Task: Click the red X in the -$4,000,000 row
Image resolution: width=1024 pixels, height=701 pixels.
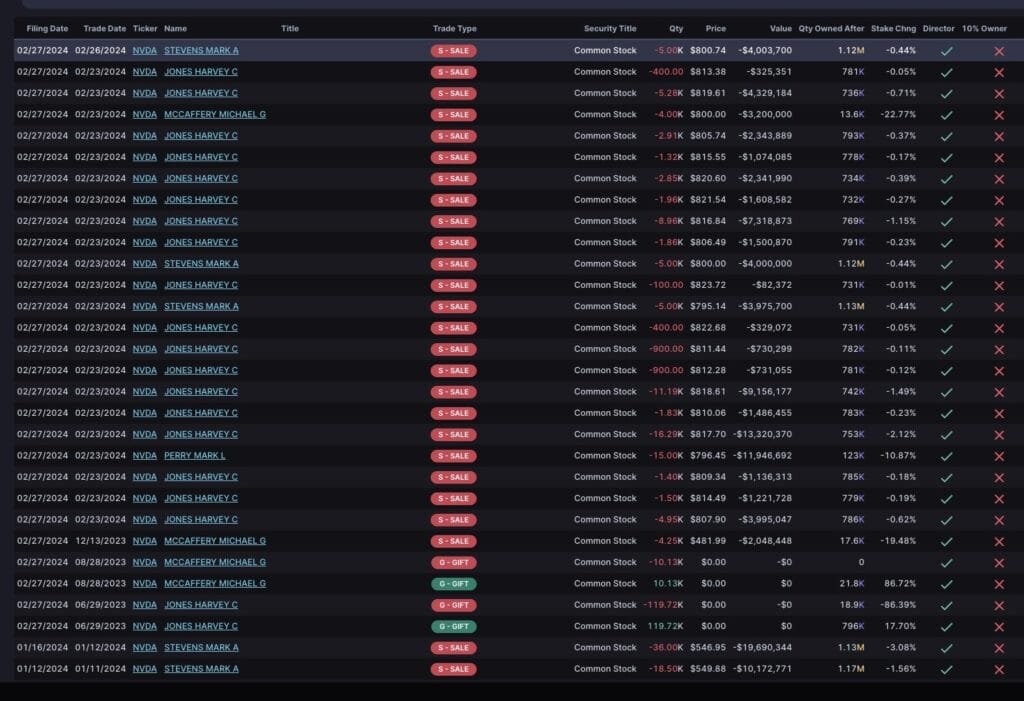Action: pos(999,265)
